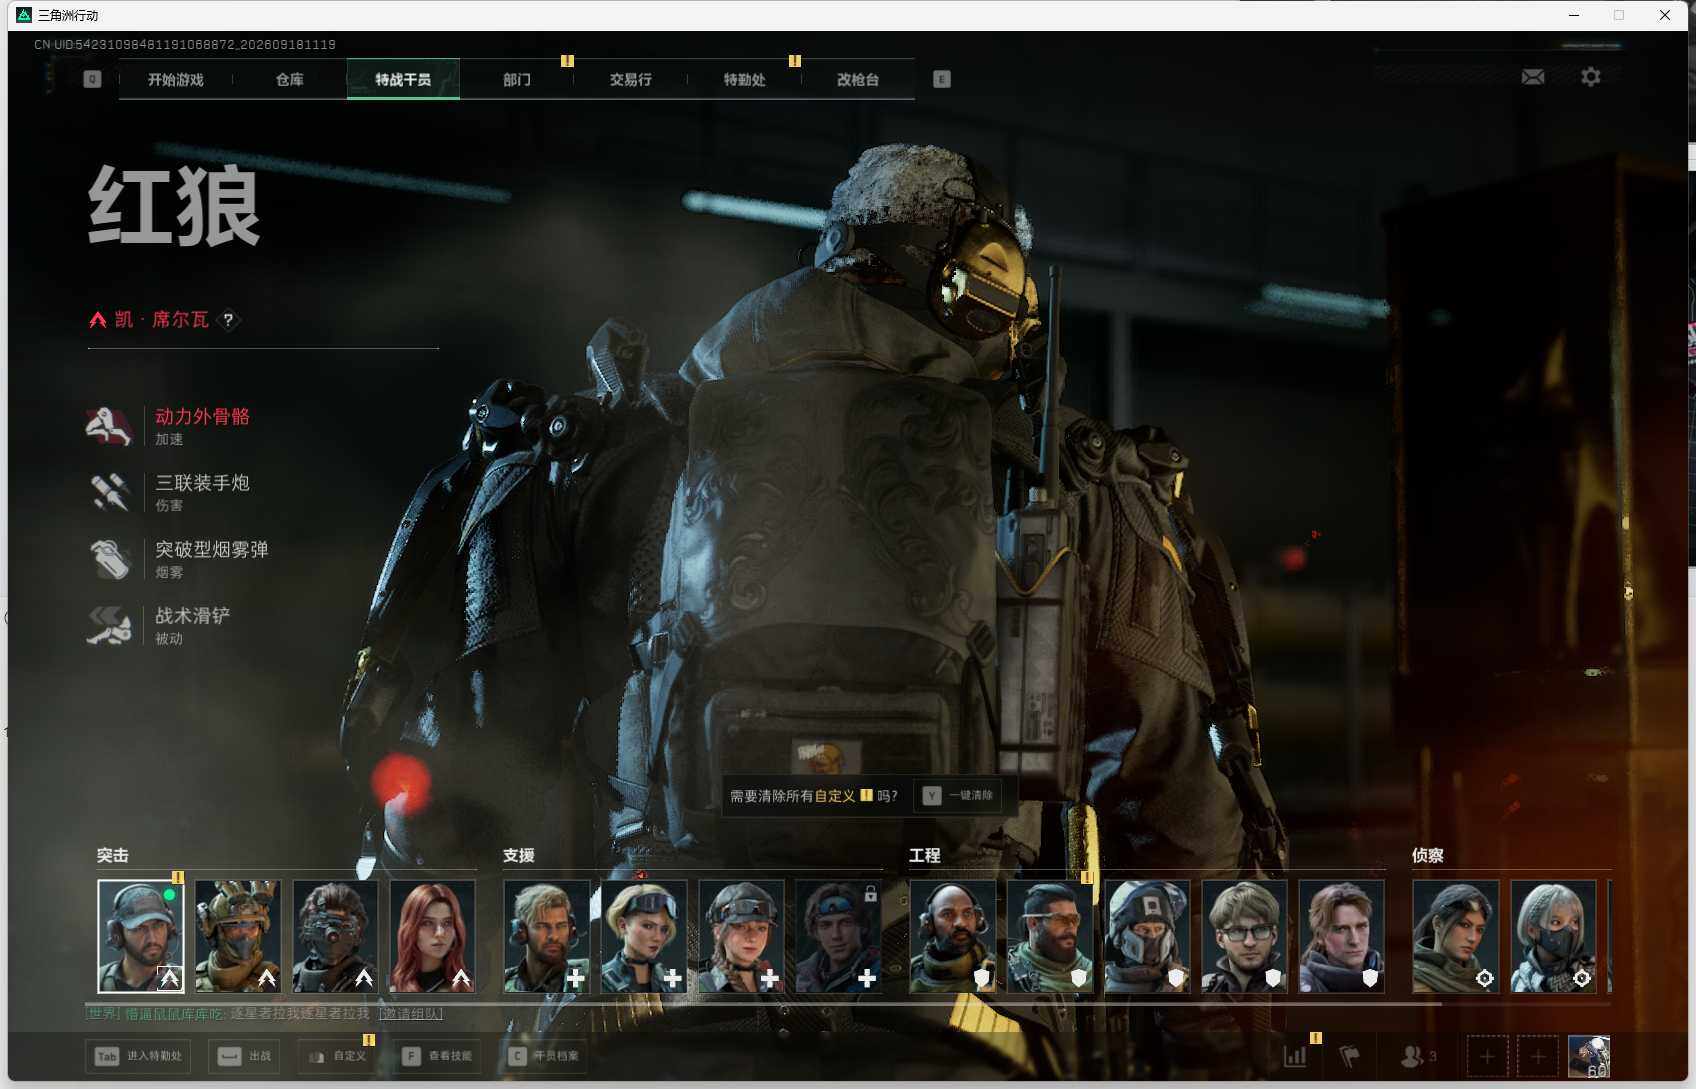
Task: Select the locked operator in 支援
Action: point(838,936)
